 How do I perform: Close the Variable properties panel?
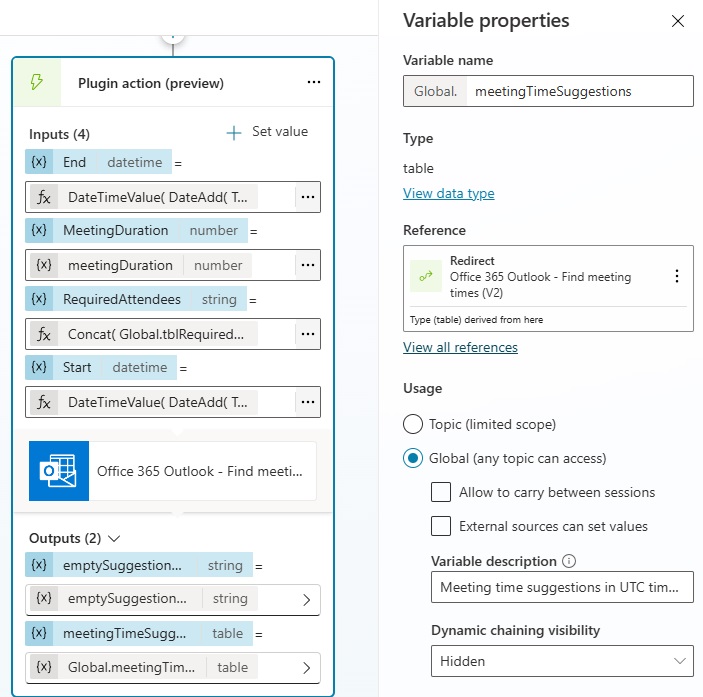point(677,21)
